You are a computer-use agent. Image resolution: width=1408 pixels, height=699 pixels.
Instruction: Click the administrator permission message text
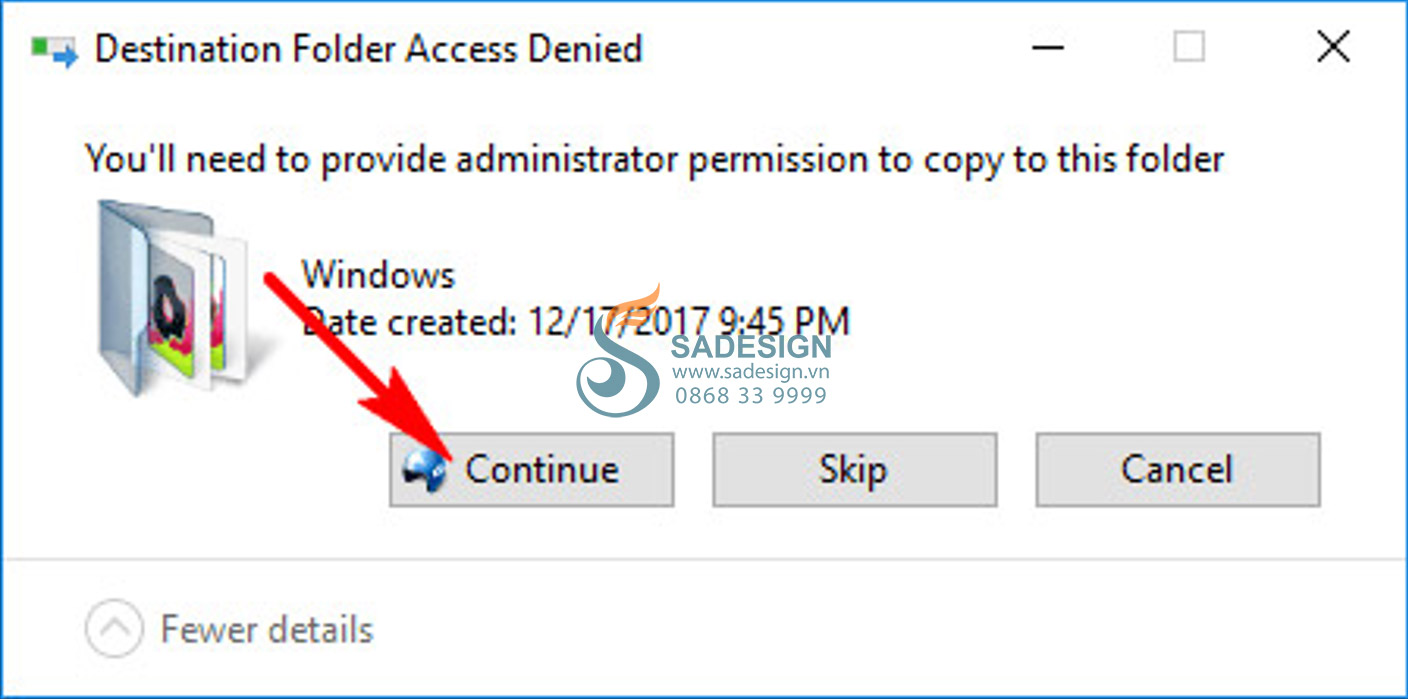click(655, 160)
